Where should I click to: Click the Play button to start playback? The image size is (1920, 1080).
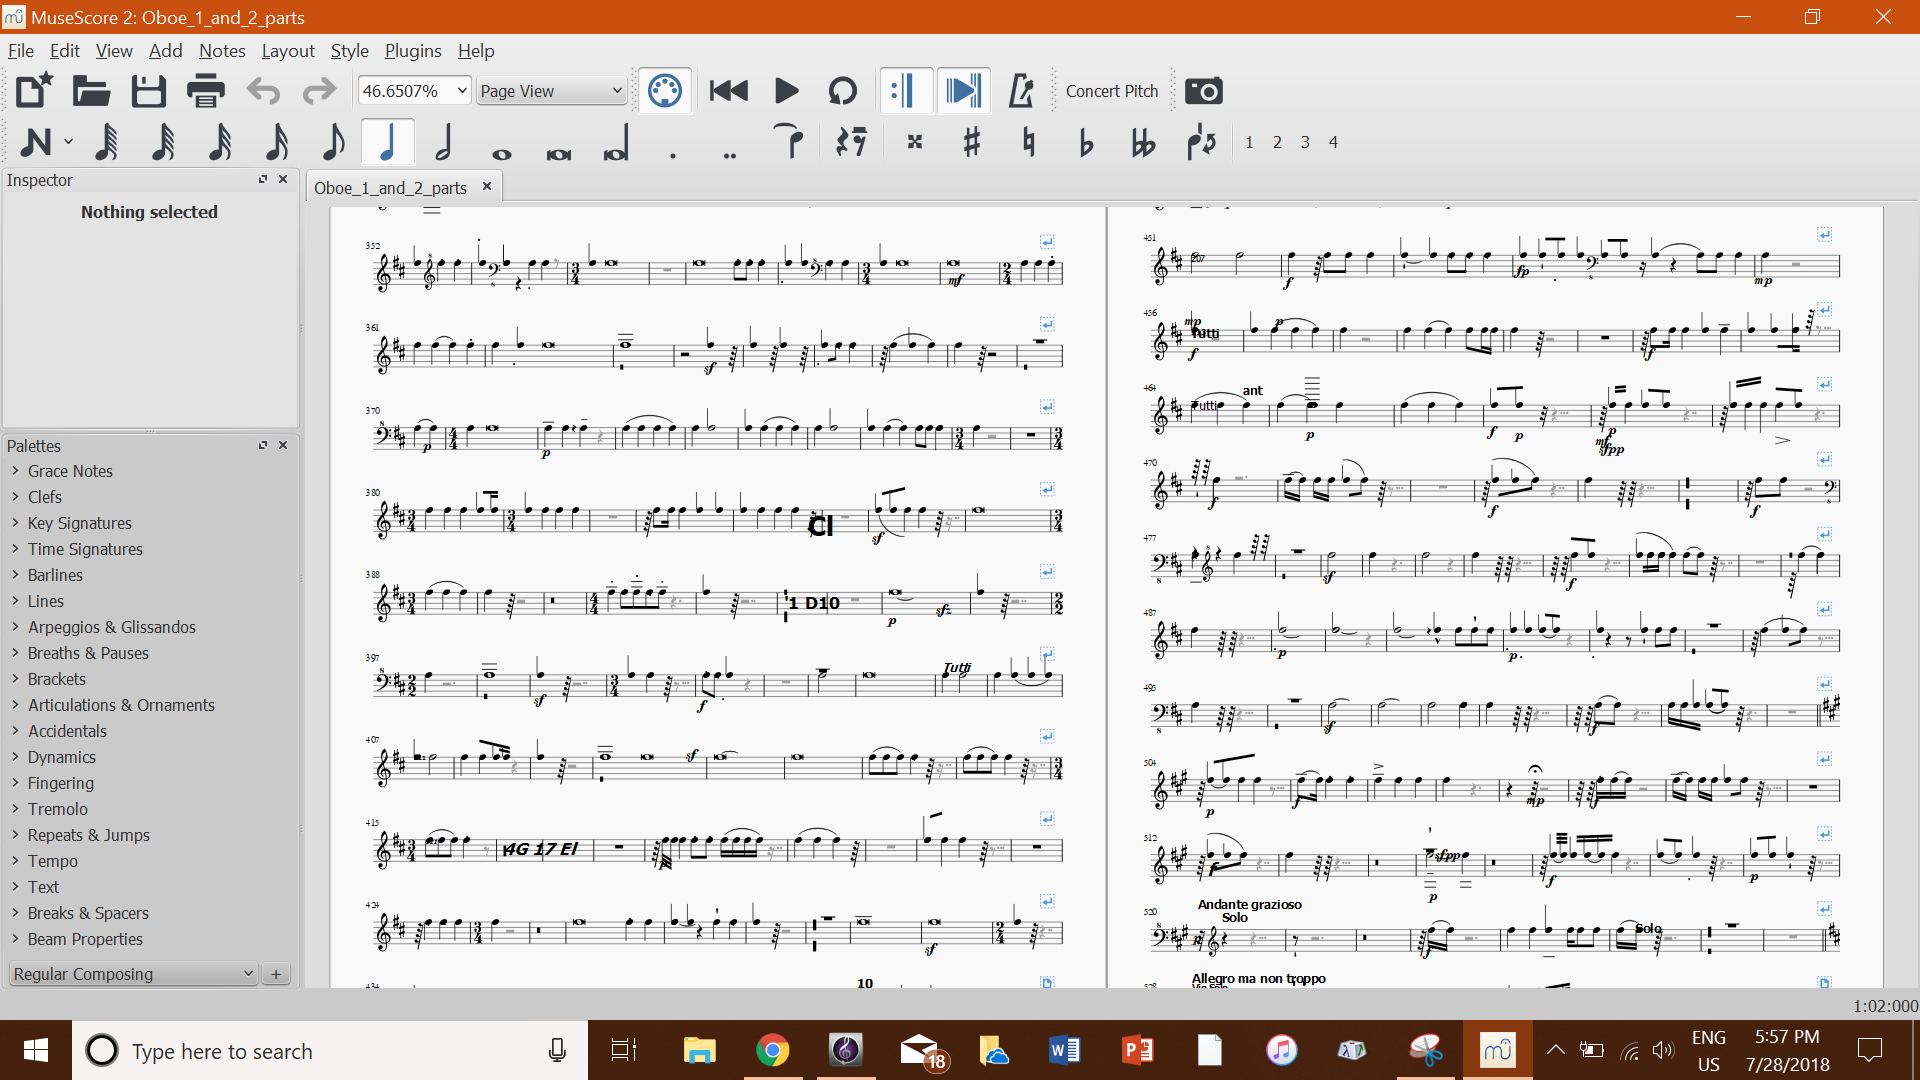pos(786,90)
